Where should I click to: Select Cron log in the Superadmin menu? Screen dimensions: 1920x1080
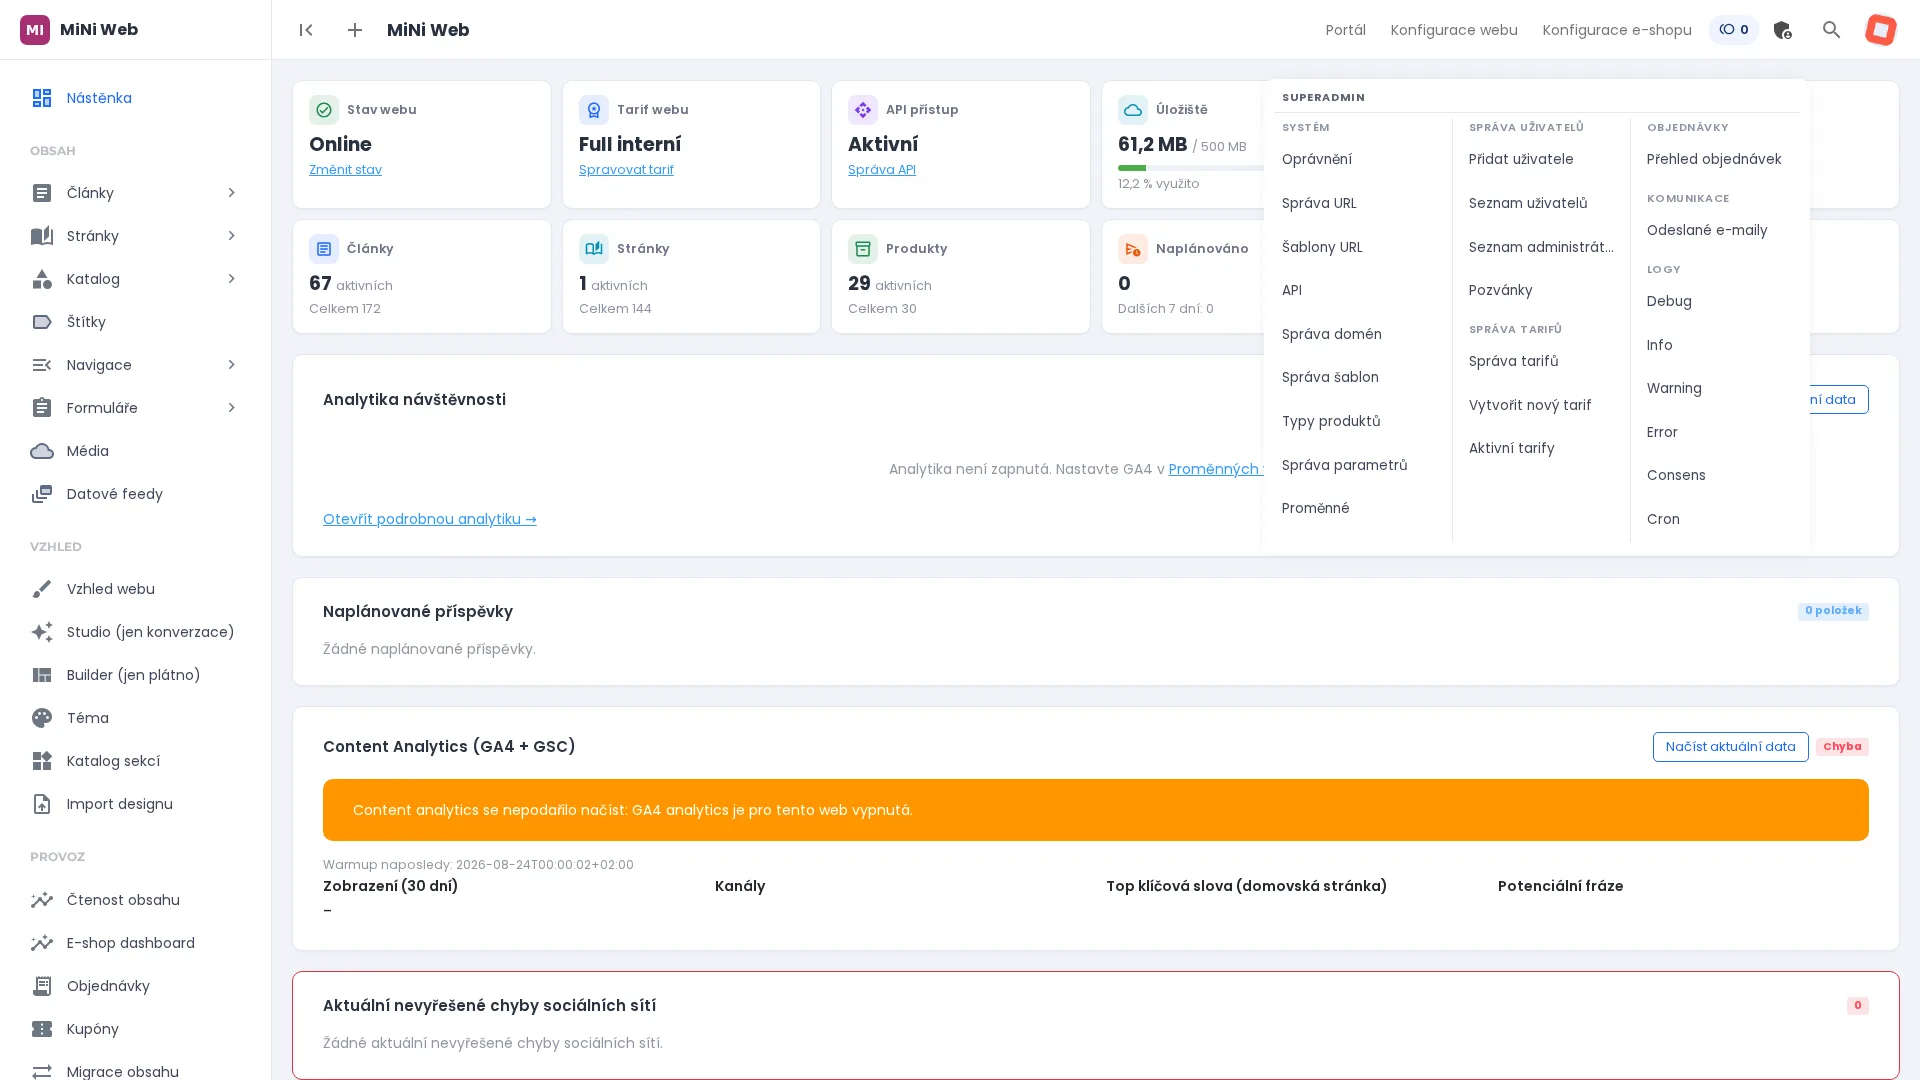click(1663, 519)
